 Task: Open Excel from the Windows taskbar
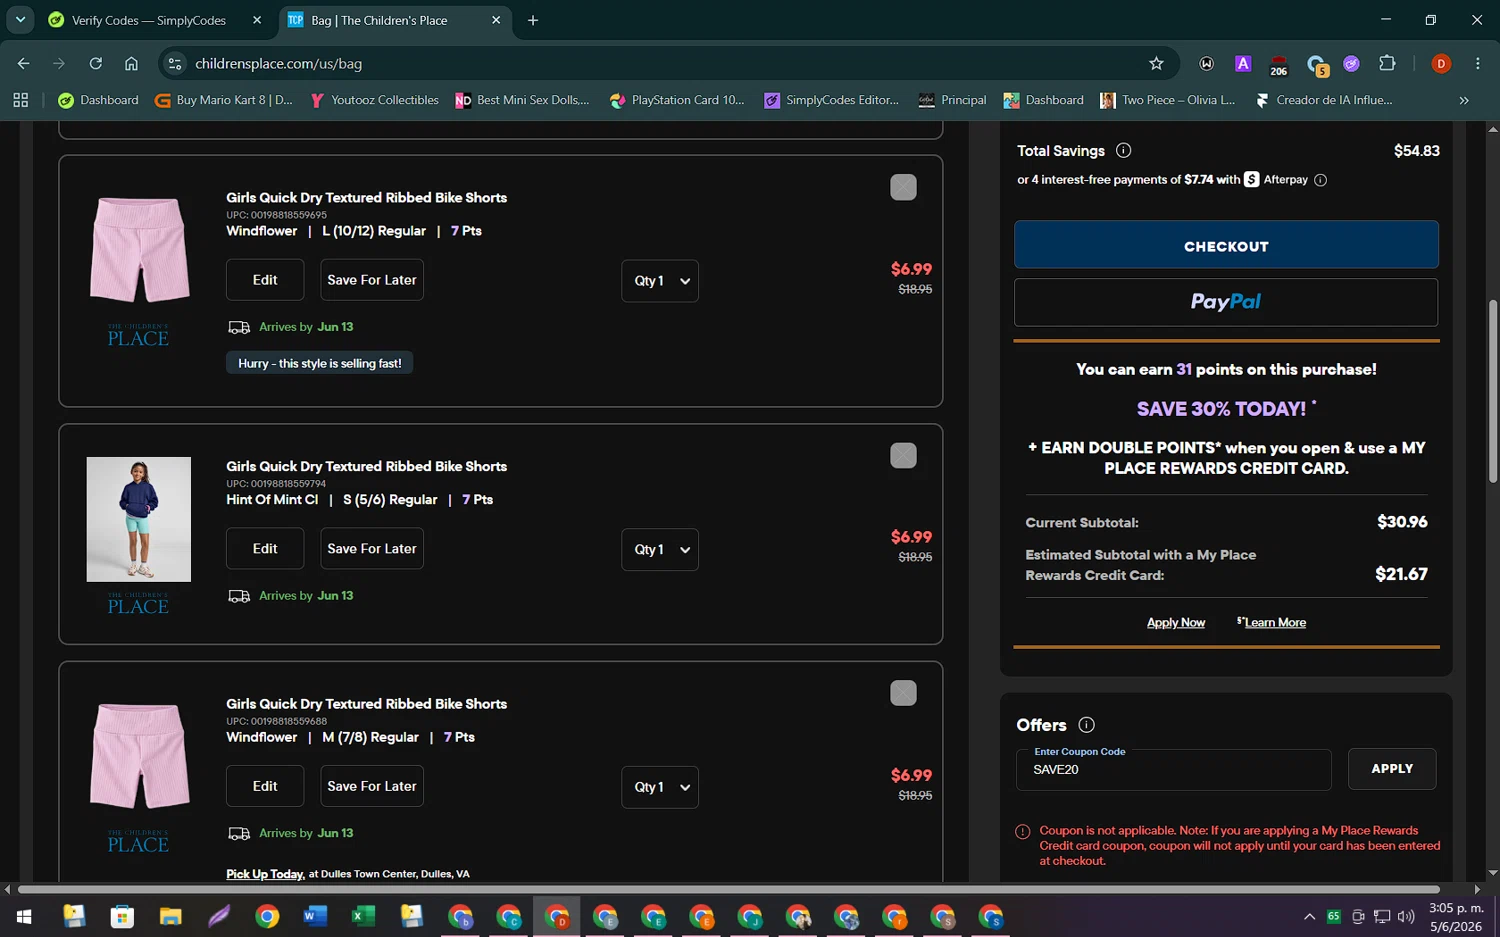(363, 916)
